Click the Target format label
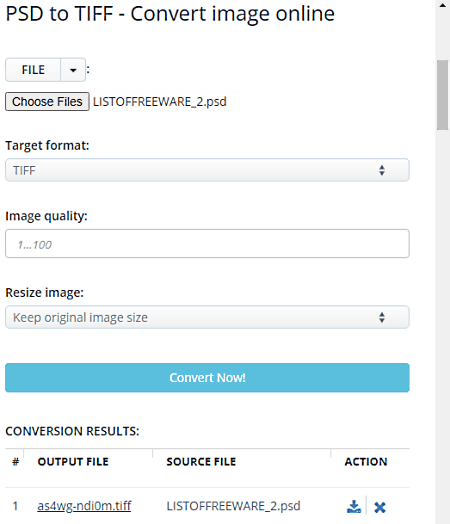The height and width of the screenshot is (524, 450). point(47,146)
